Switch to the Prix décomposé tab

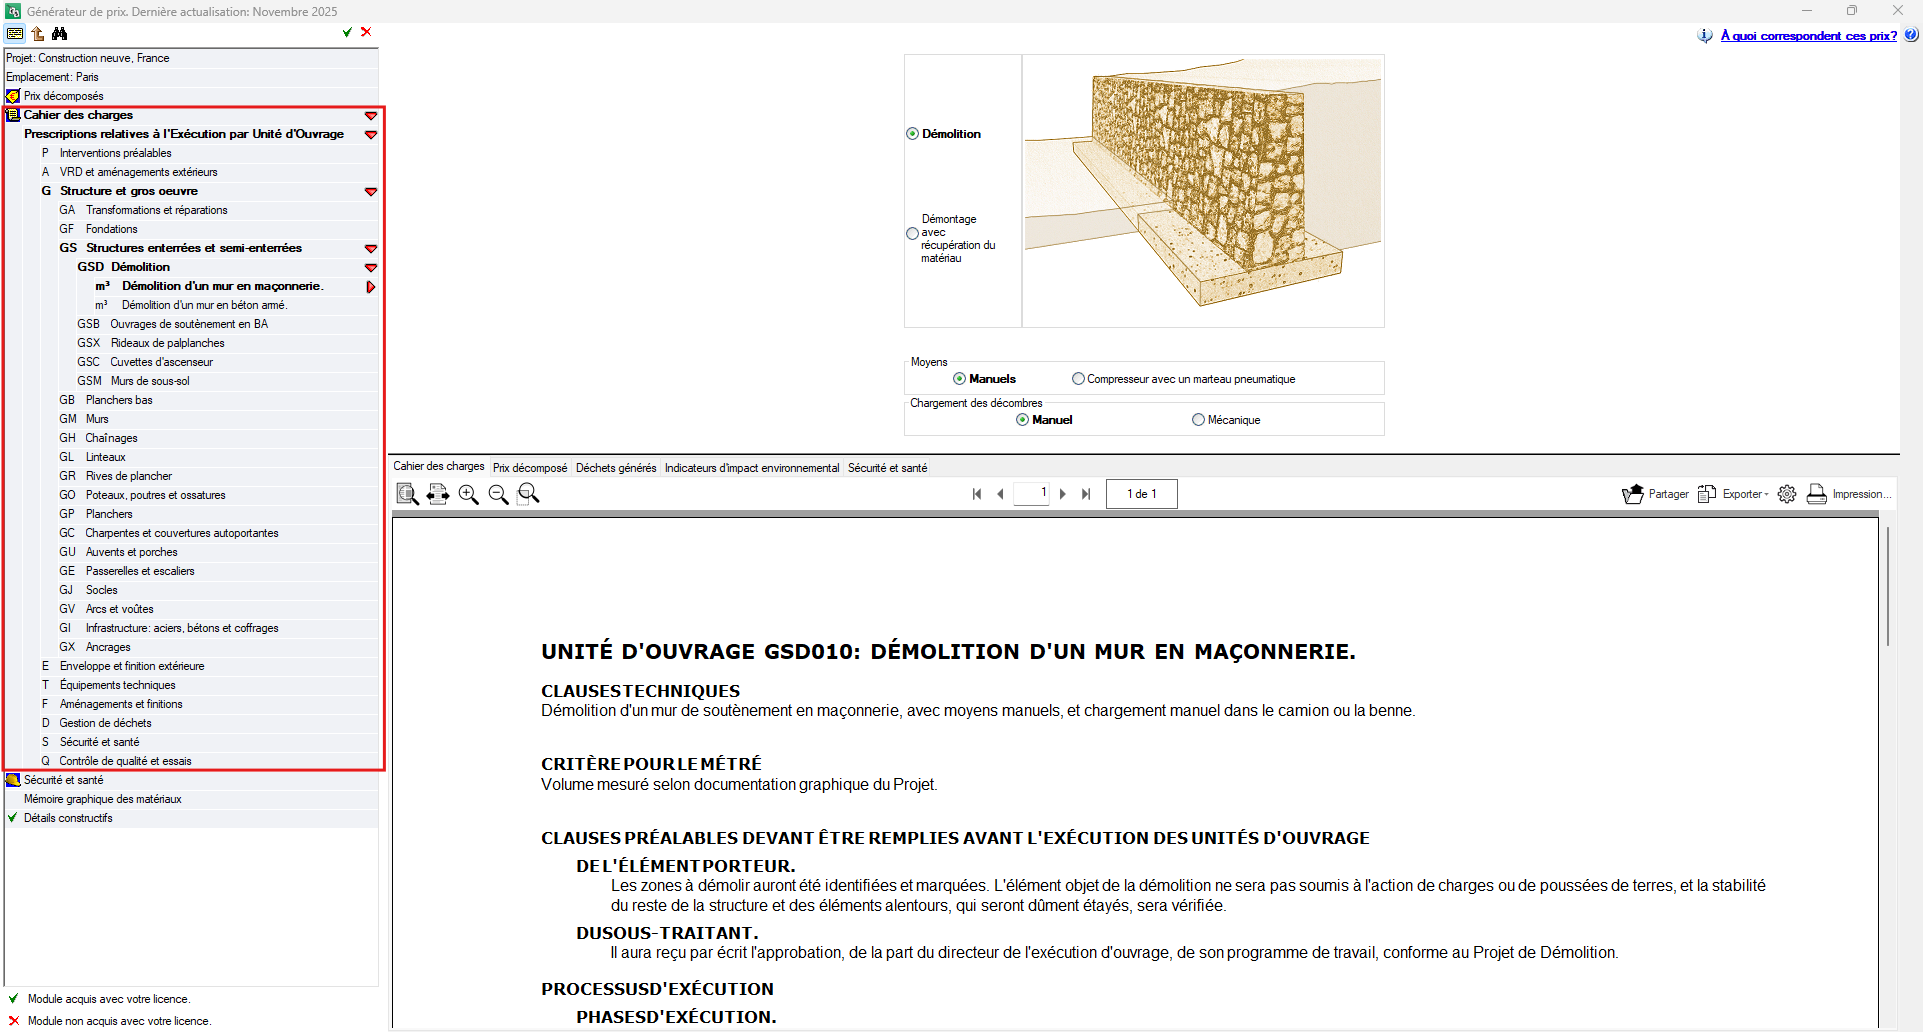pos(530,468)
